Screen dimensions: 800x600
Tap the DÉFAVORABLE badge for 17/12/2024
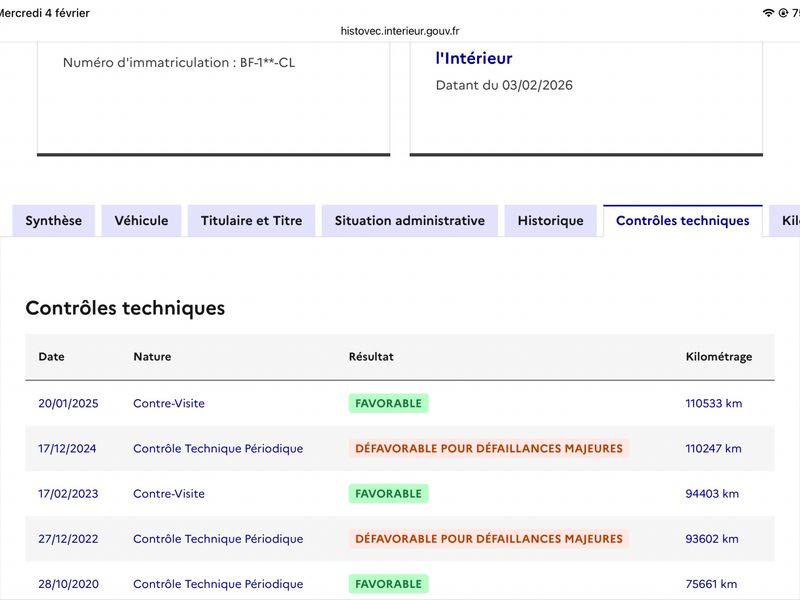coord(488,449)
